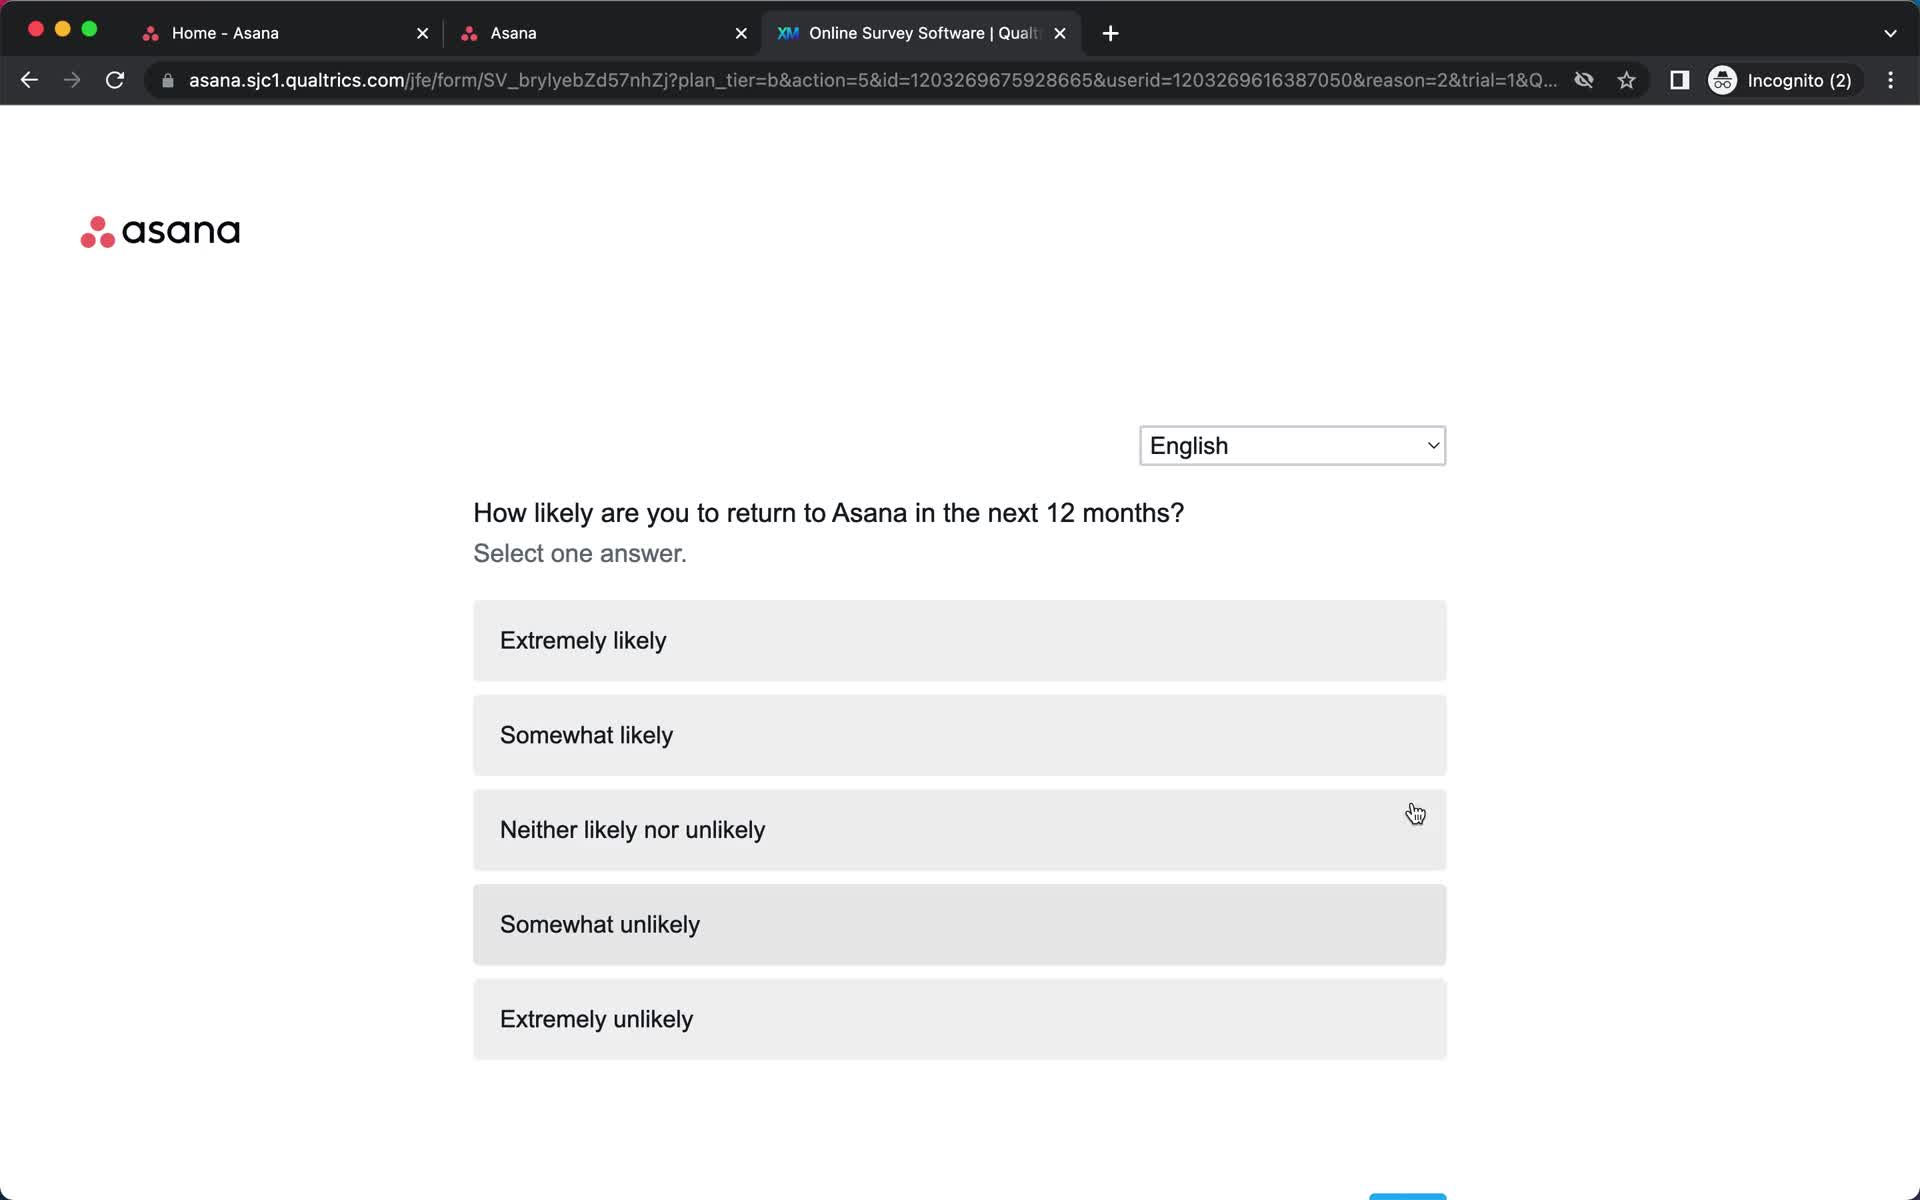Click the open new tab button
1920x1200 pixels.
pyautogui.click(x=1110, y=32)
